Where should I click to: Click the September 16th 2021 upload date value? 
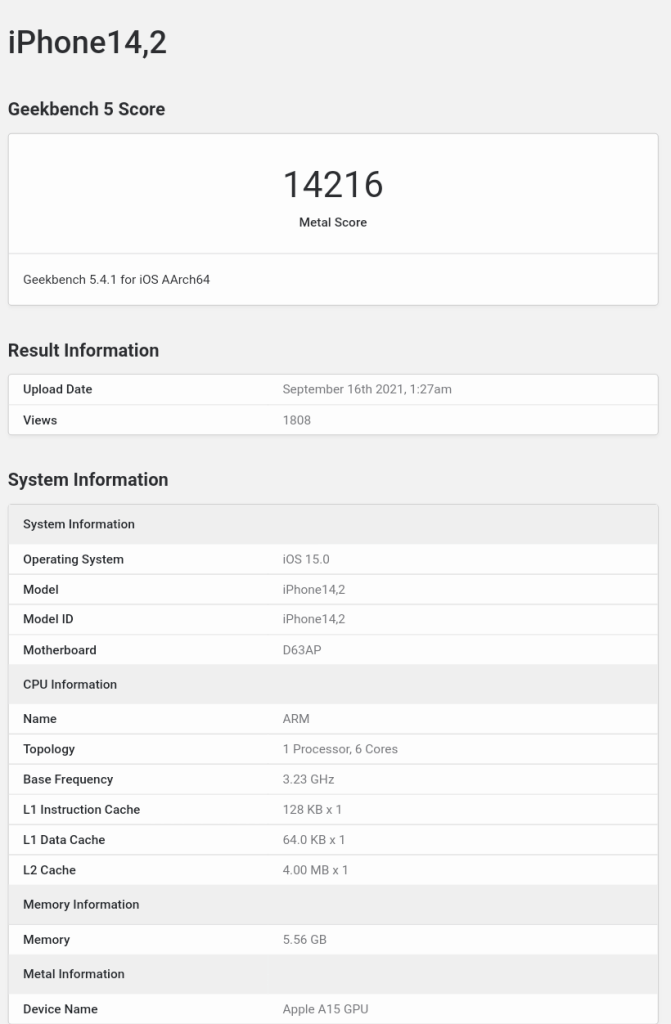(x=367, y=389)
